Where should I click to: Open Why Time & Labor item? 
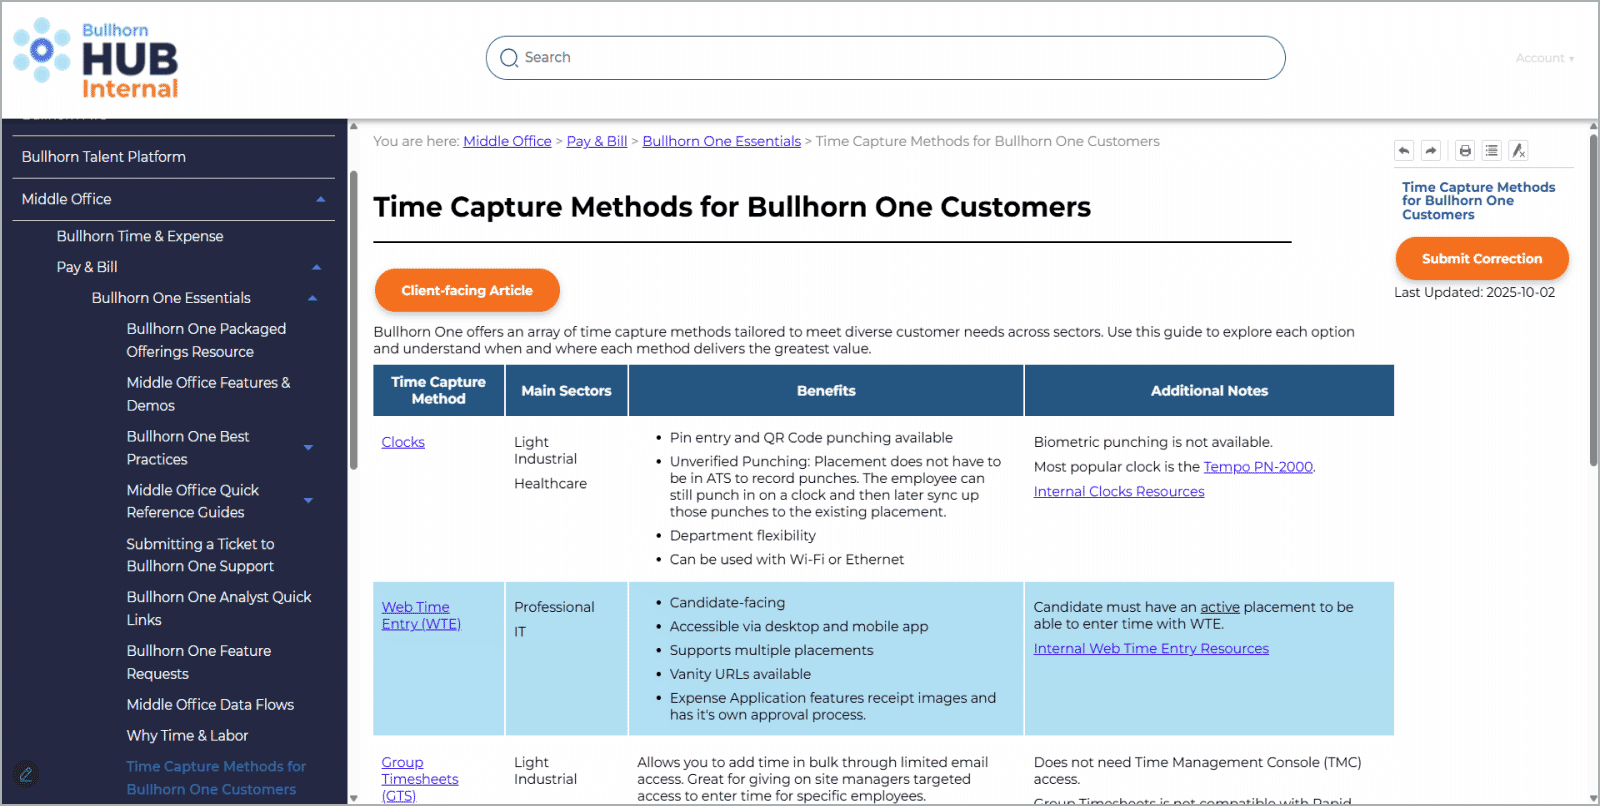point(187,736)
